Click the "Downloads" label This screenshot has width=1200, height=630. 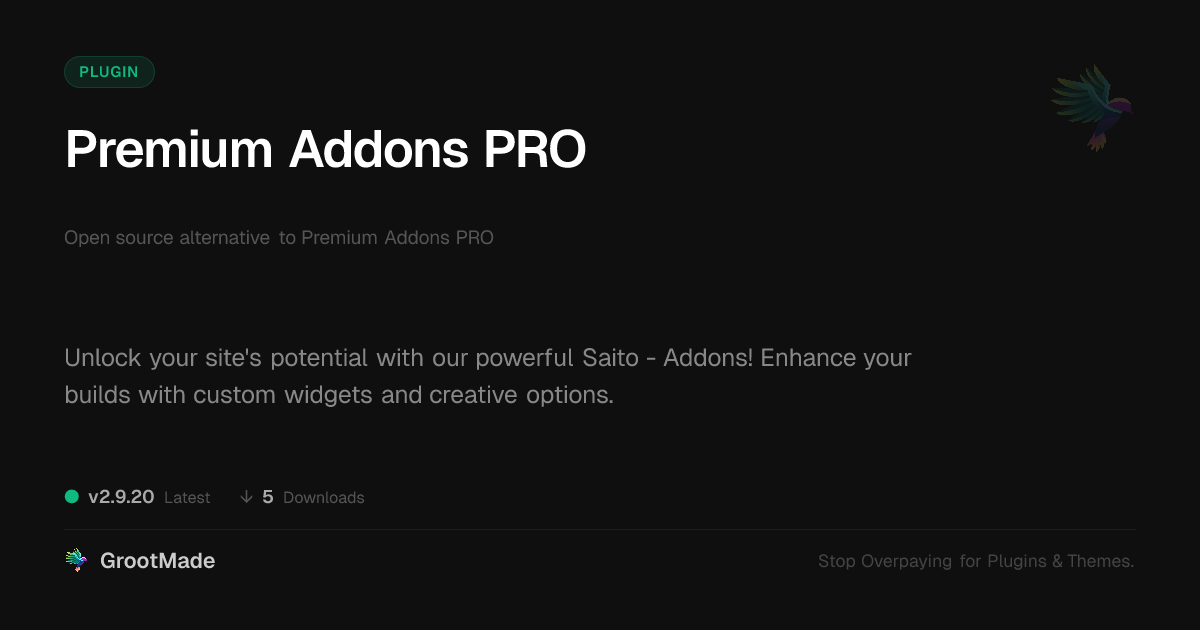[323, 498]
